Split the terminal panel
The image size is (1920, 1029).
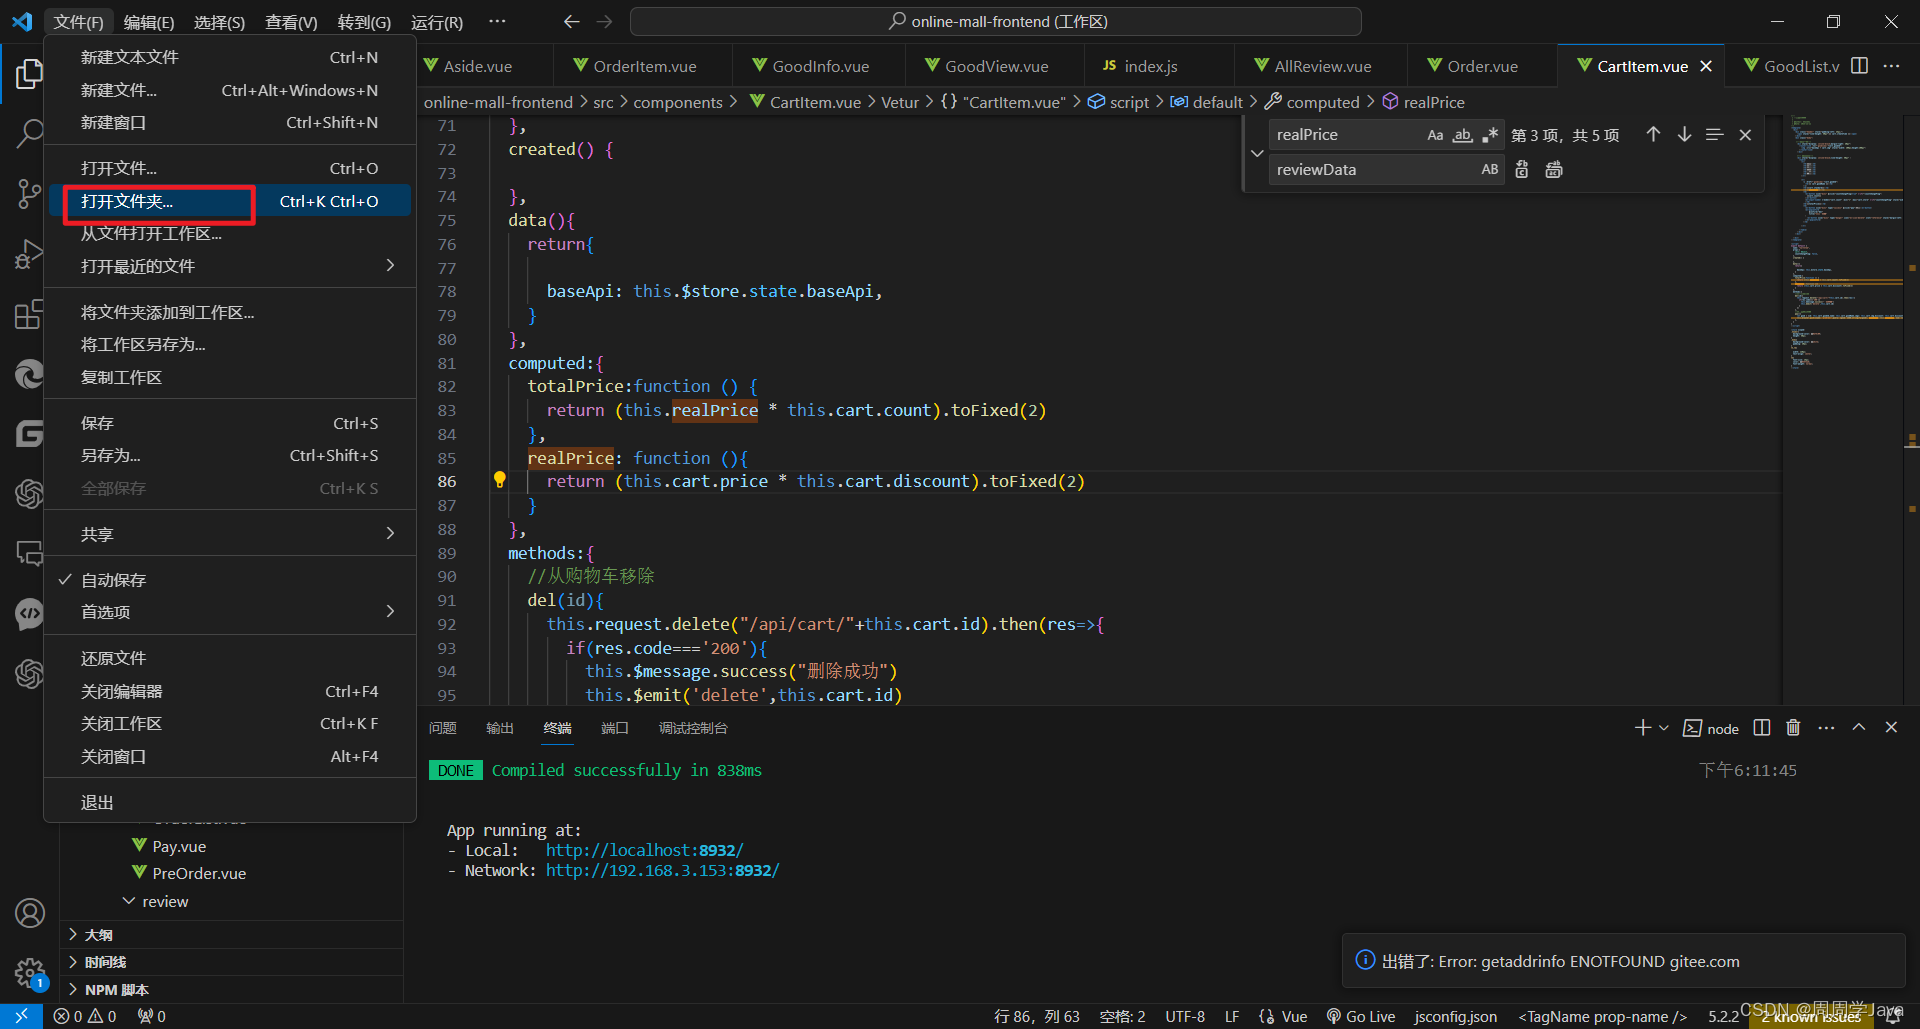tap(1762, 728)
